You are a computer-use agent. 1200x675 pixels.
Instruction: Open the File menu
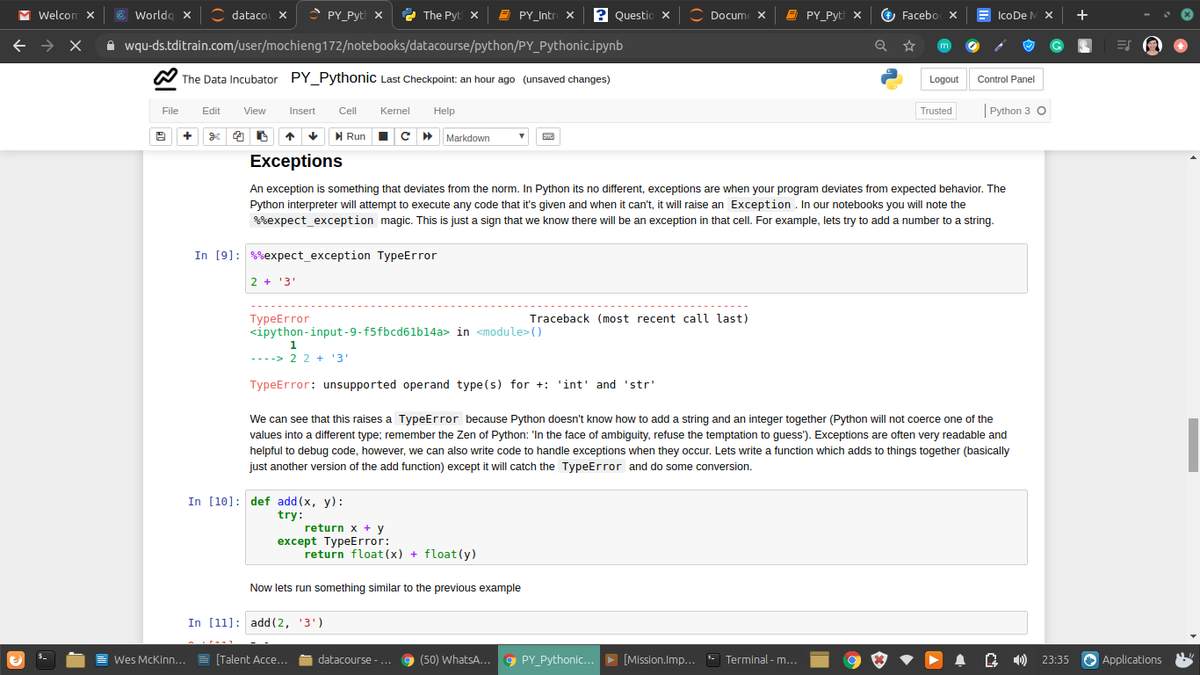tap(170, 111)
